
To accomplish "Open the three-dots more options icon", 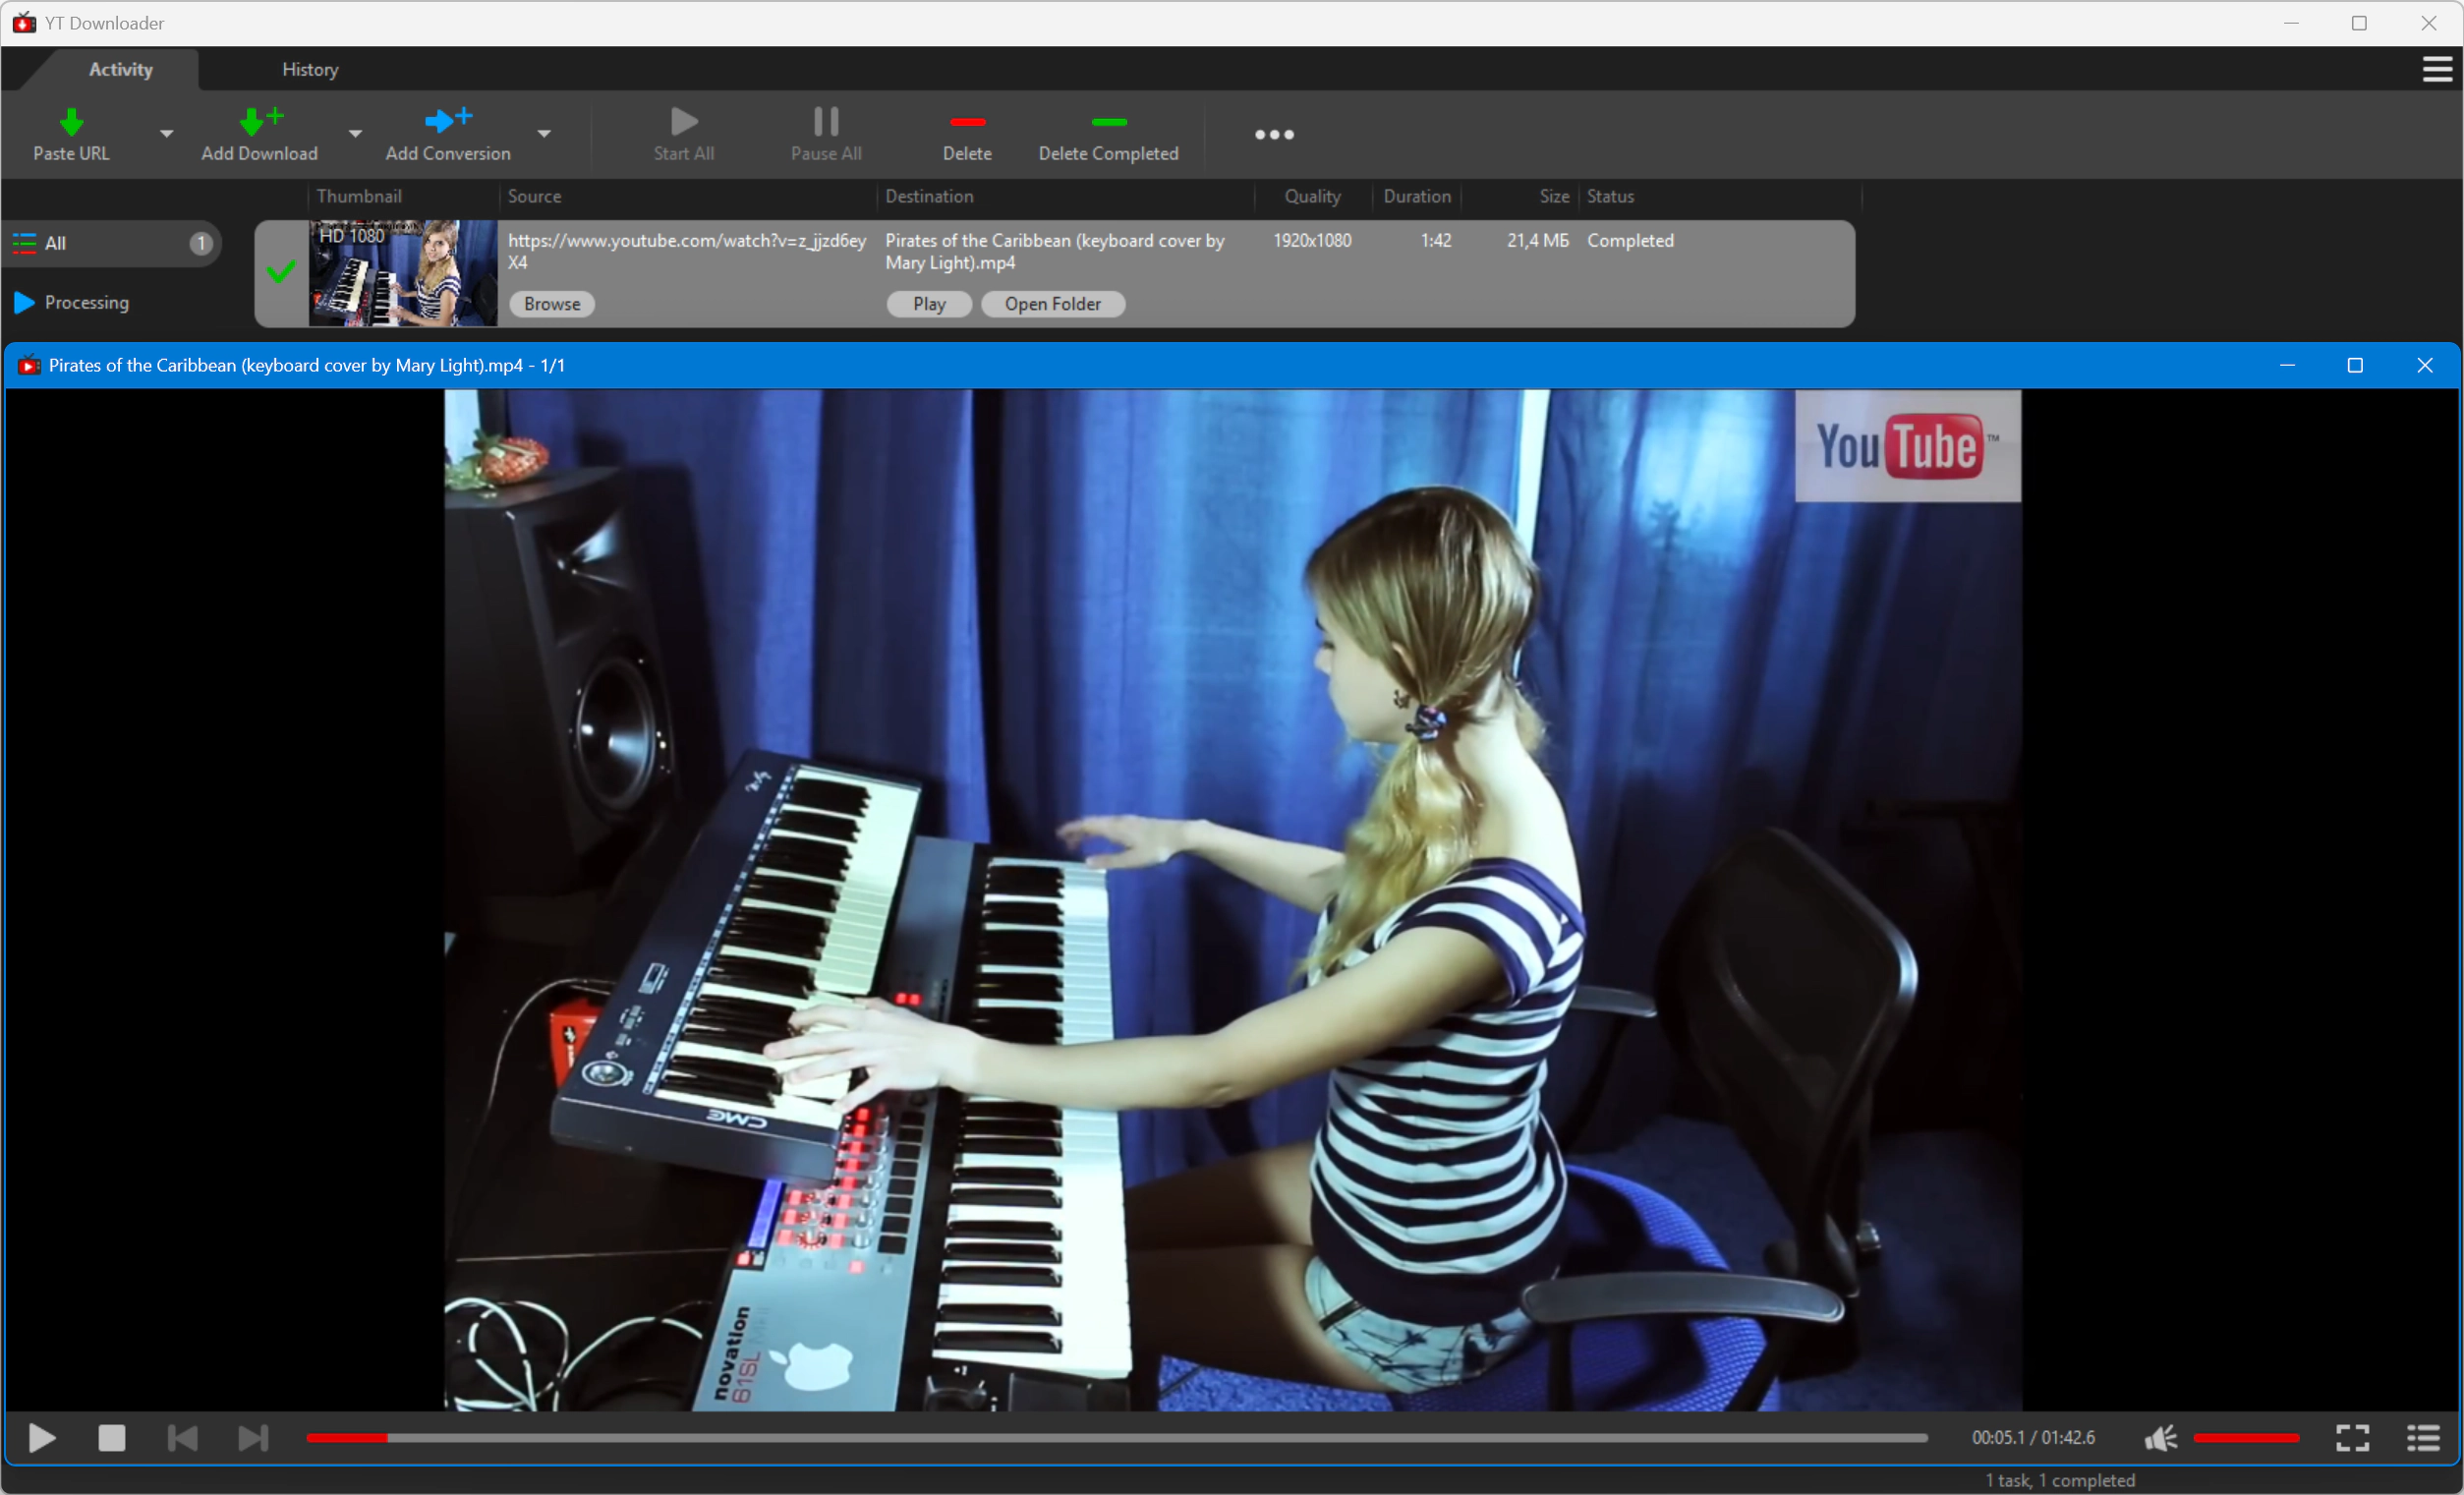I will pyautogui.click(x=1274, y=134).
